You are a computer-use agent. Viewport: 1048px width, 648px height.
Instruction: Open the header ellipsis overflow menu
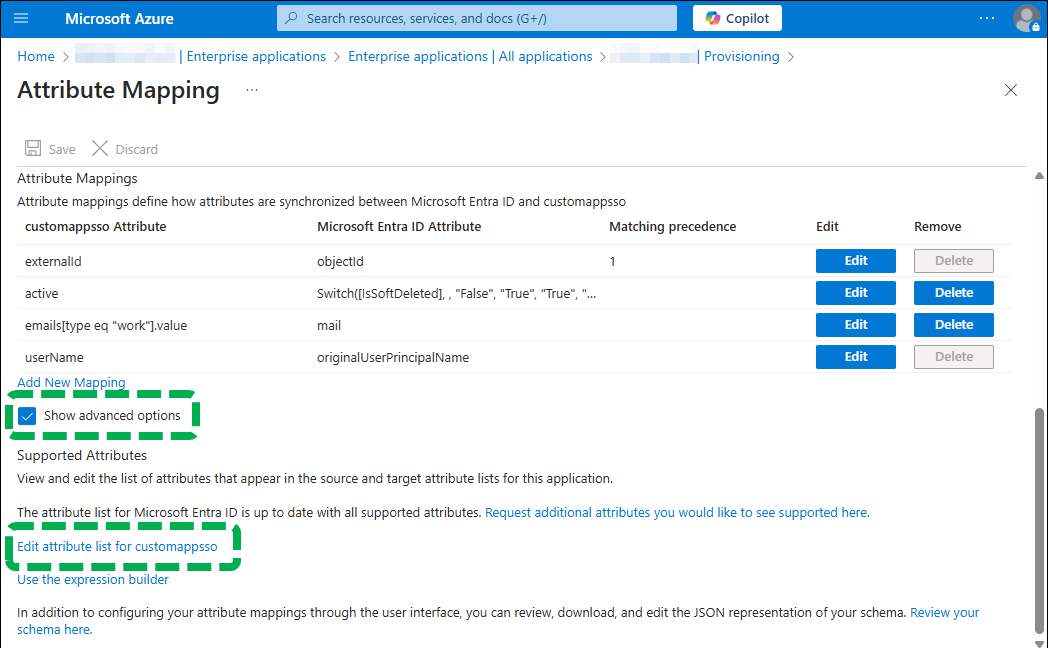pos(987,18)
